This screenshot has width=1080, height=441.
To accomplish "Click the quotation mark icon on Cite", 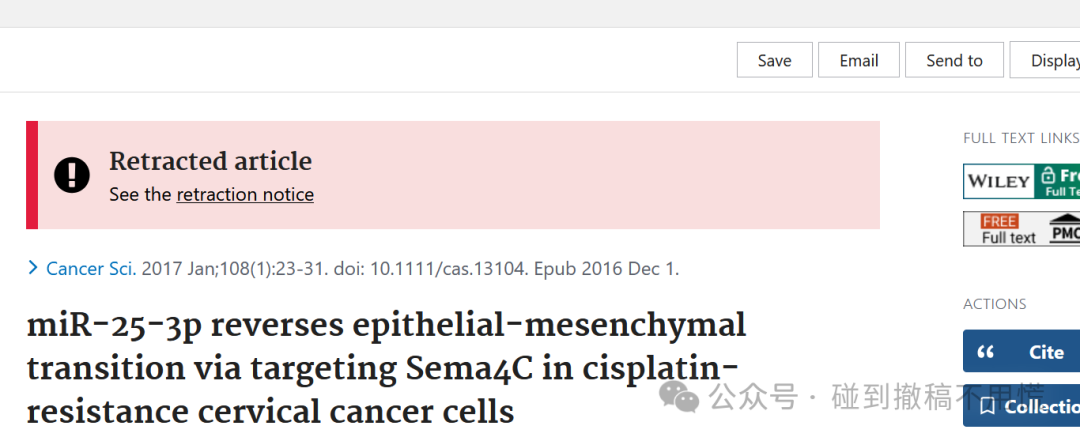I will click(x=986, y=352).
